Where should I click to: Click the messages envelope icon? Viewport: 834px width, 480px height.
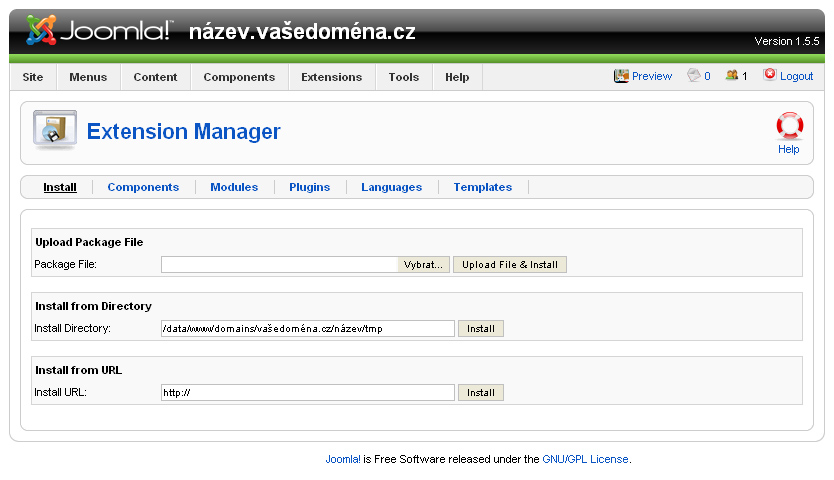694,76
